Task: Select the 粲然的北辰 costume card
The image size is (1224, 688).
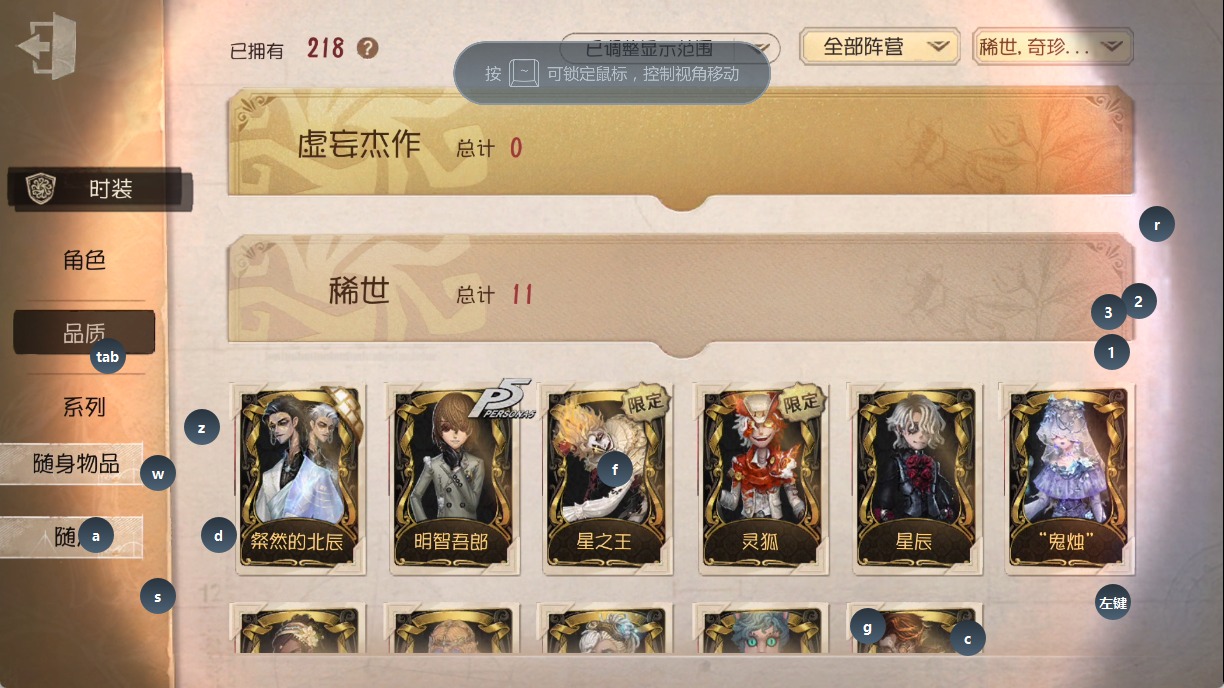Action: tap(297, 478)
